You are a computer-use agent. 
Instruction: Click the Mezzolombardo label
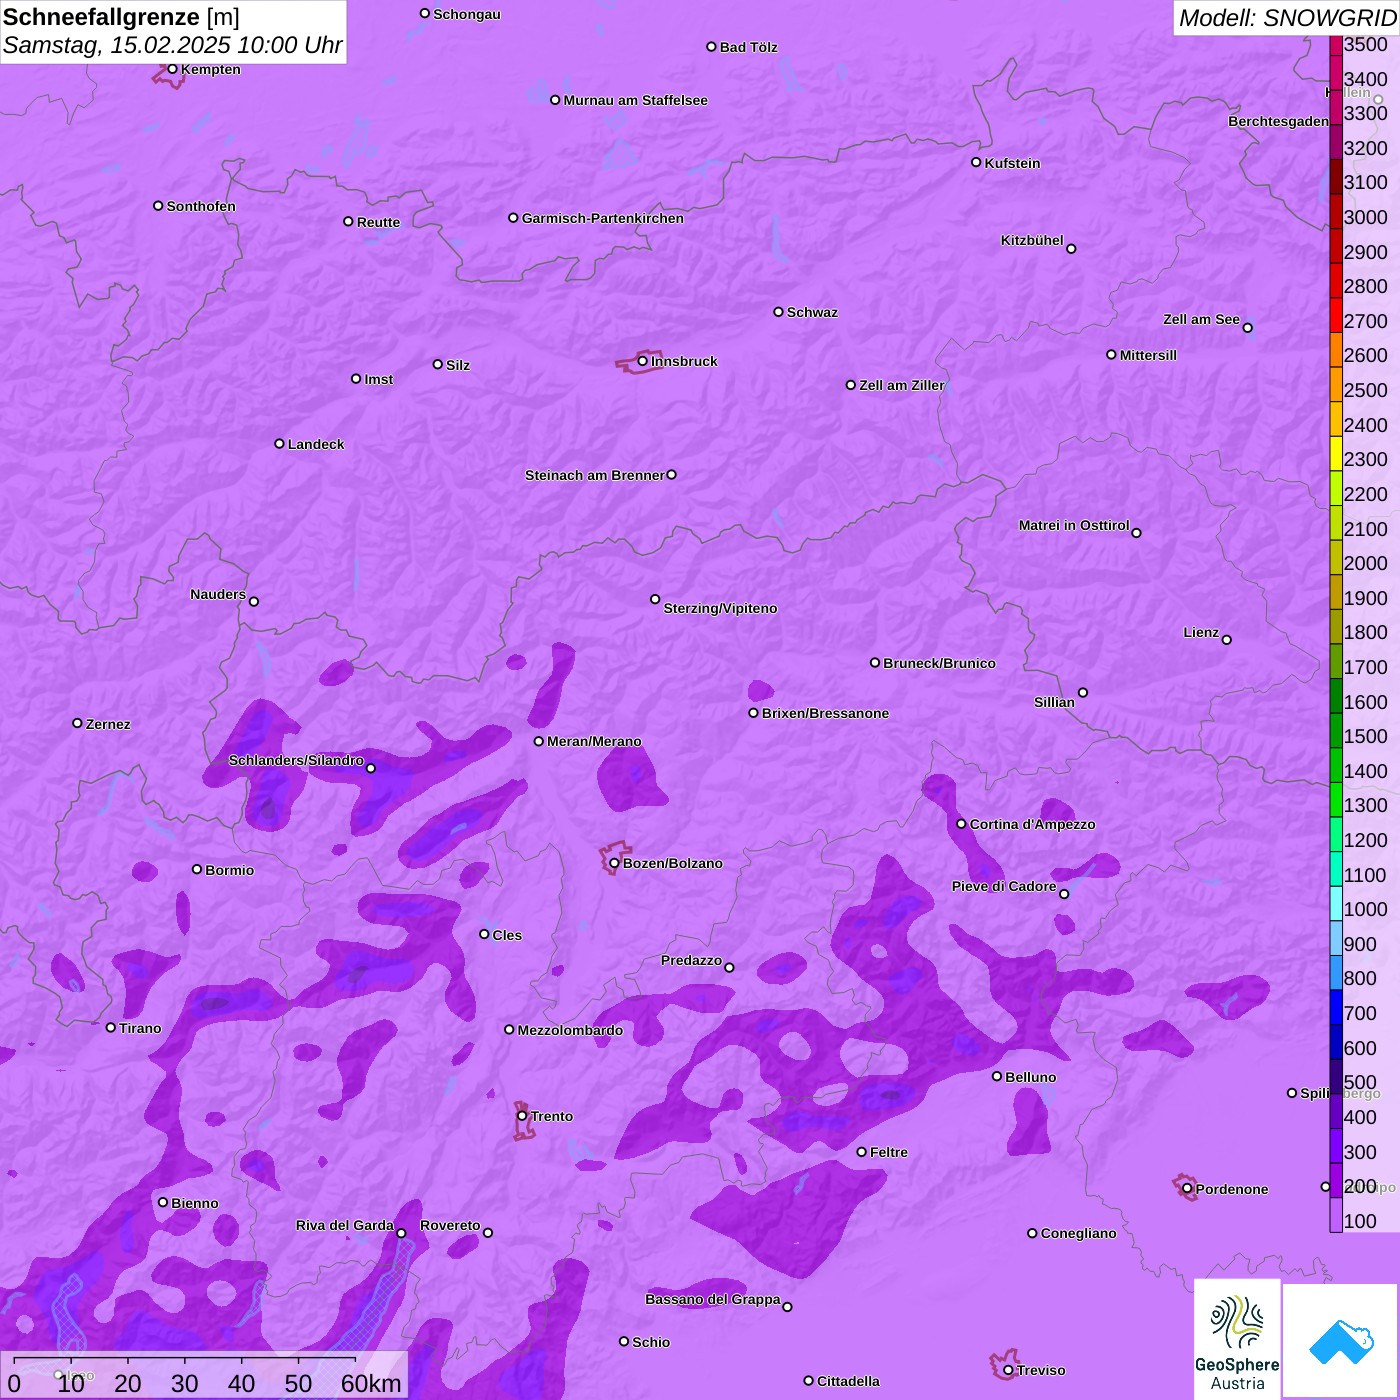pyautogui.click(x=570, y=1030)
